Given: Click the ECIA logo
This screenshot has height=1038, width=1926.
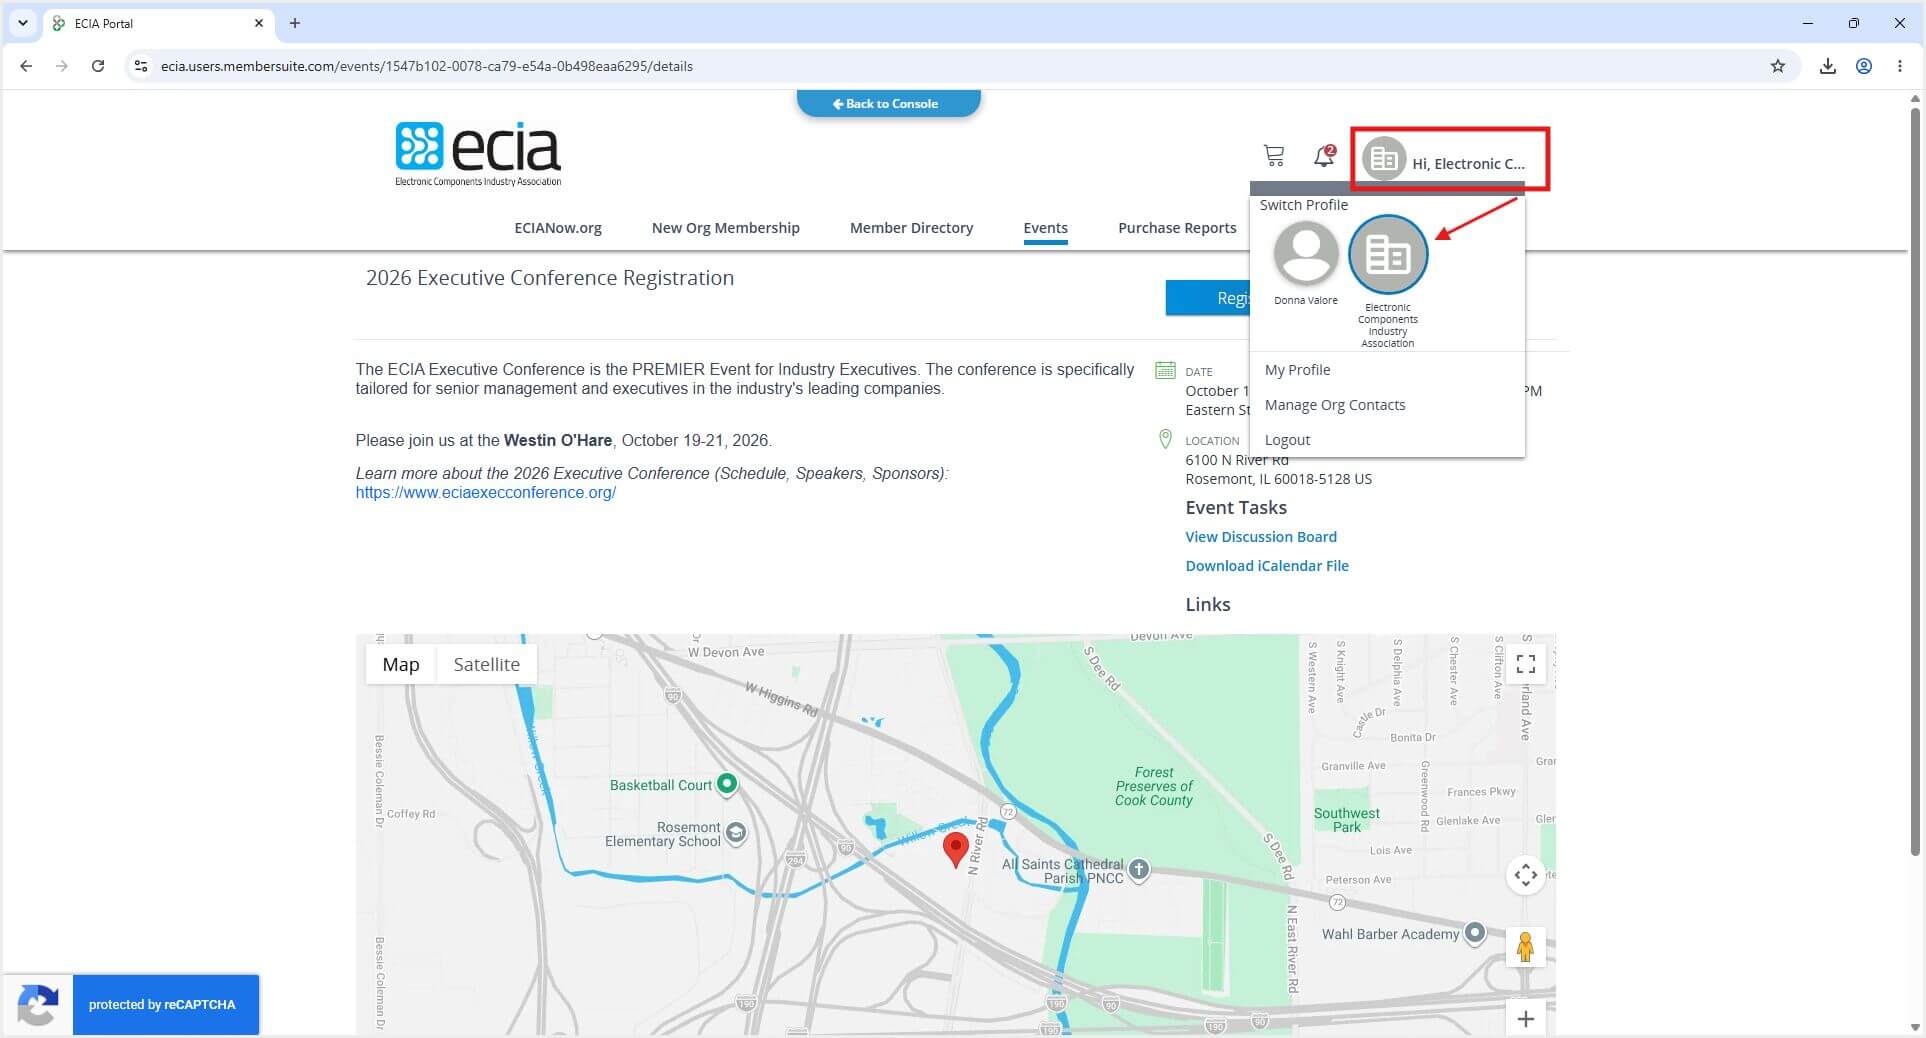Looking at the screenshot, I should (478, 154).
